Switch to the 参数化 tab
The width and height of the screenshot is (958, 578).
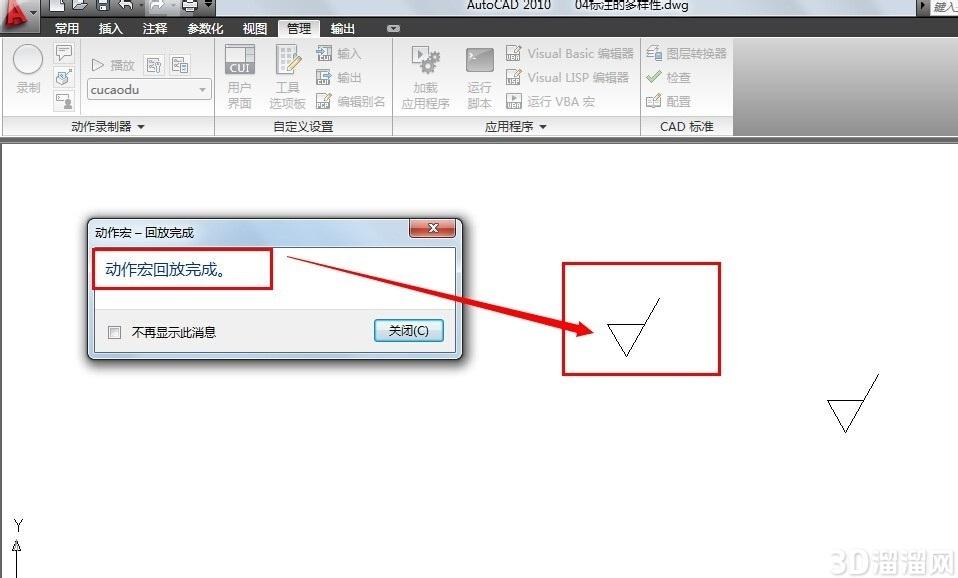point(205,29)
